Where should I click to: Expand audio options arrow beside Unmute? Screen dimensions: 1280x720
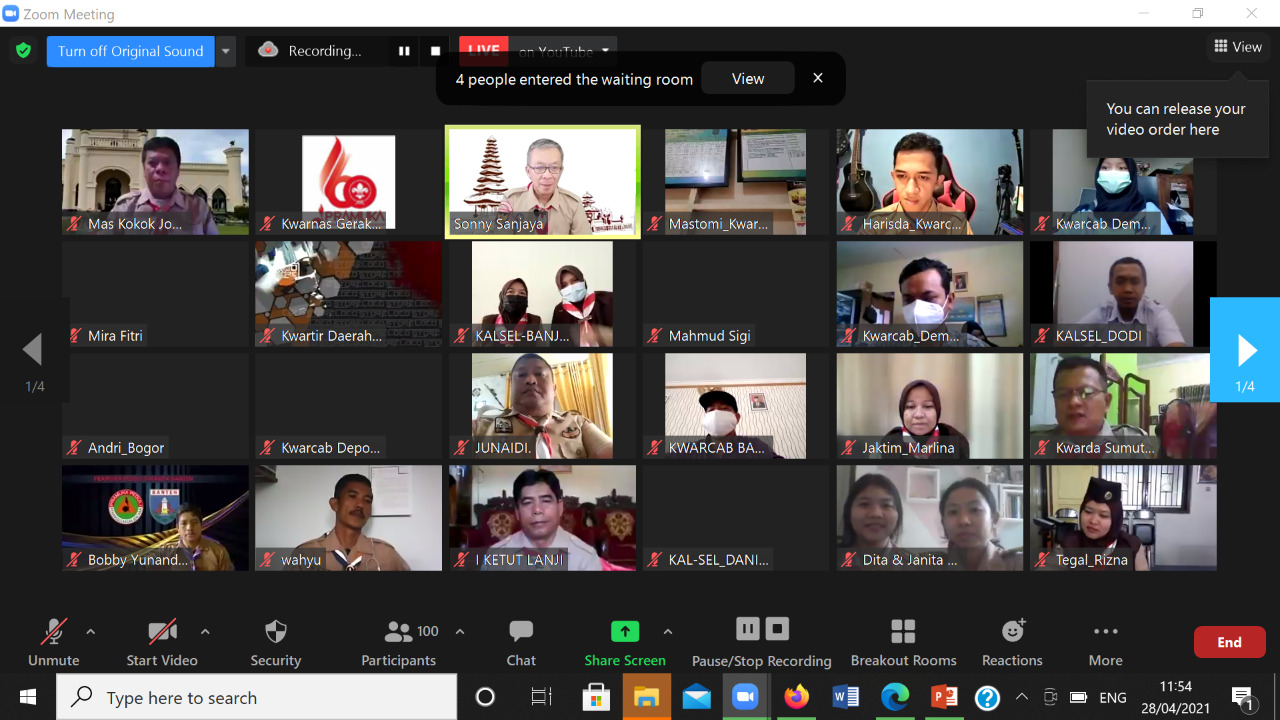(91, 632)
